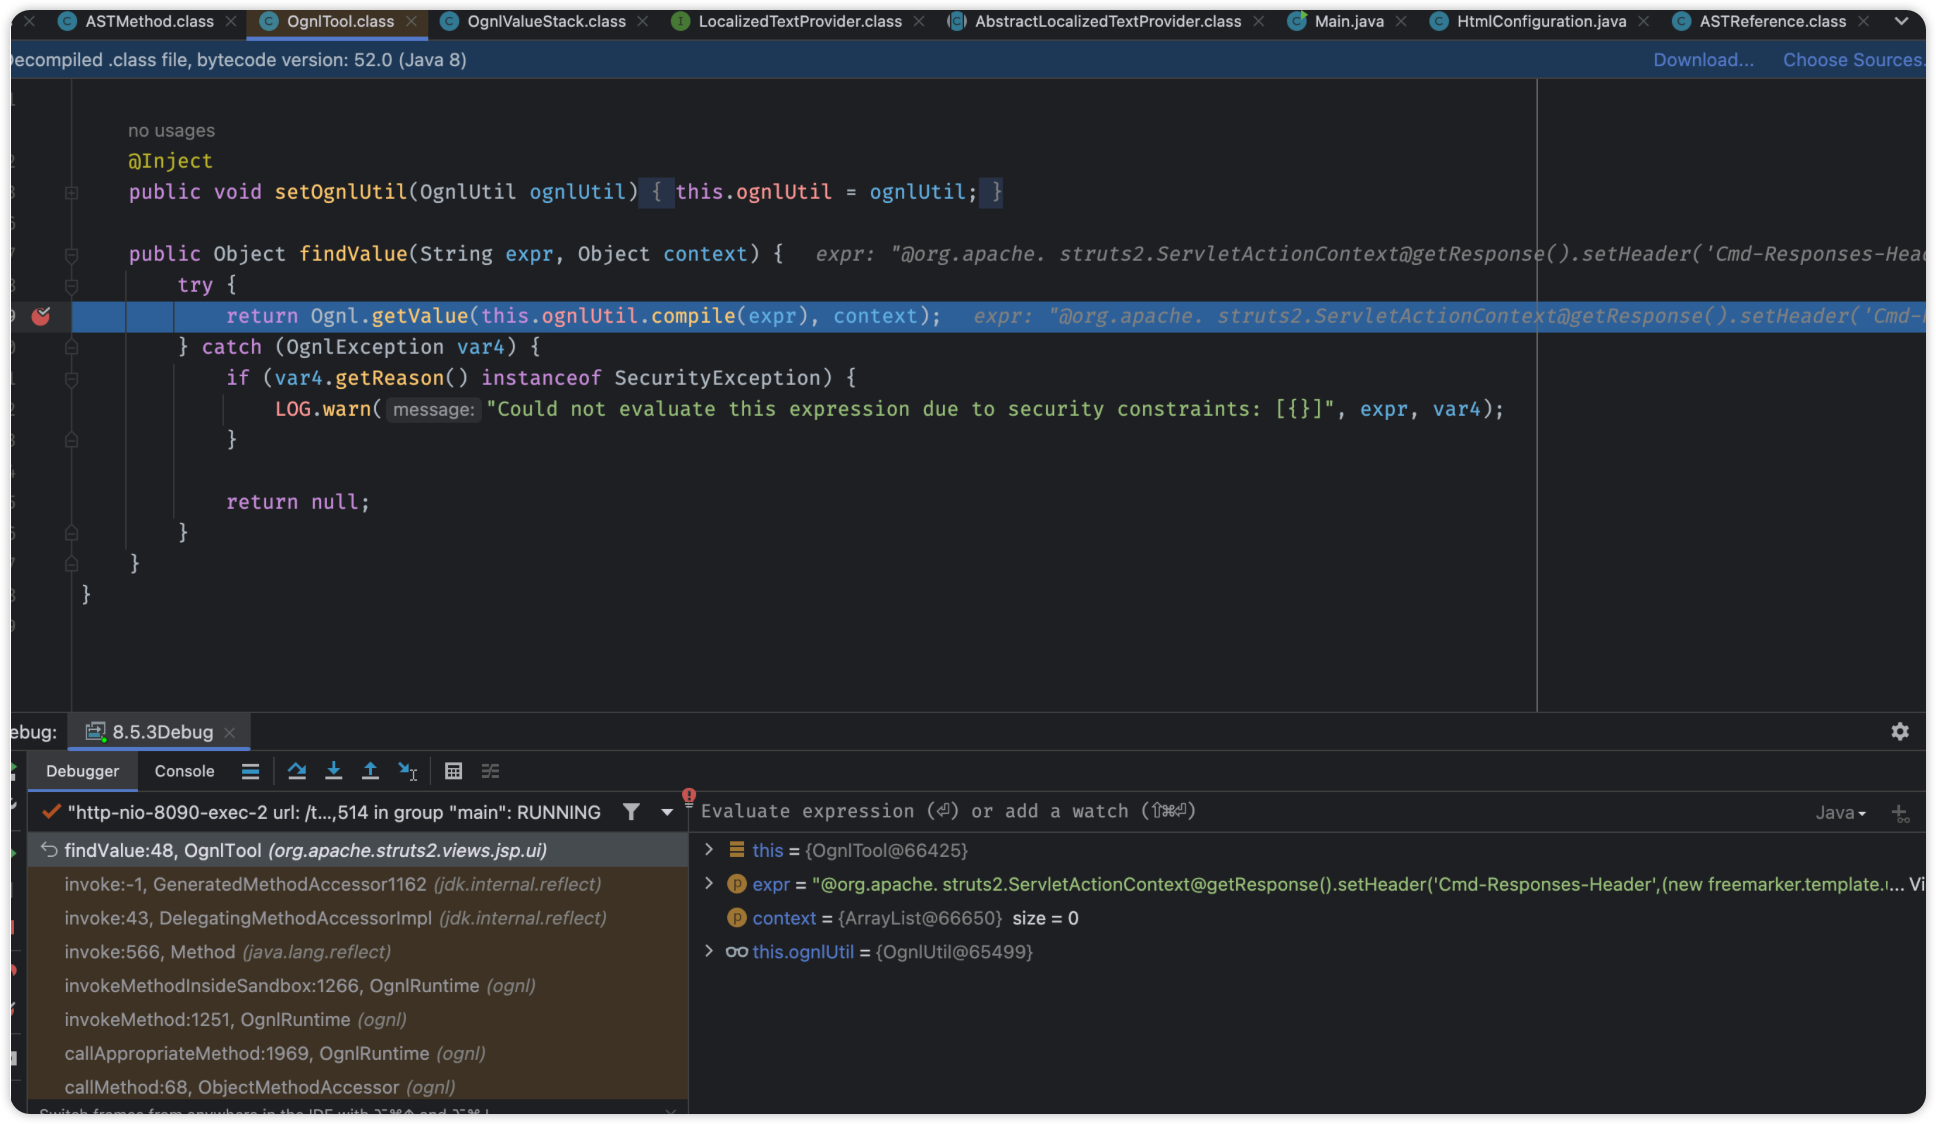
Task: Select the invoke:566, Method stack frame
Action: pyautogui.click(x=357, y=952)
